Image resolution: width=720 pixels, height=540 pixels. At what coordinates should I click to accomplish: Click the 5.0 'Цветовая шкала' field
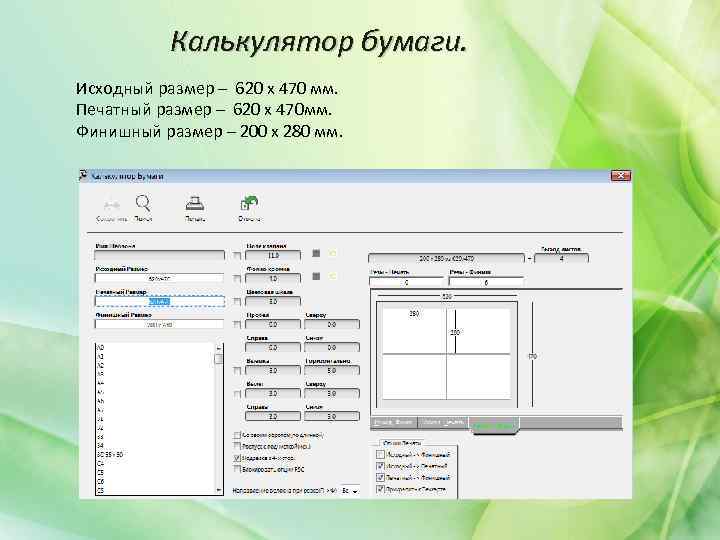pos(273,301)
